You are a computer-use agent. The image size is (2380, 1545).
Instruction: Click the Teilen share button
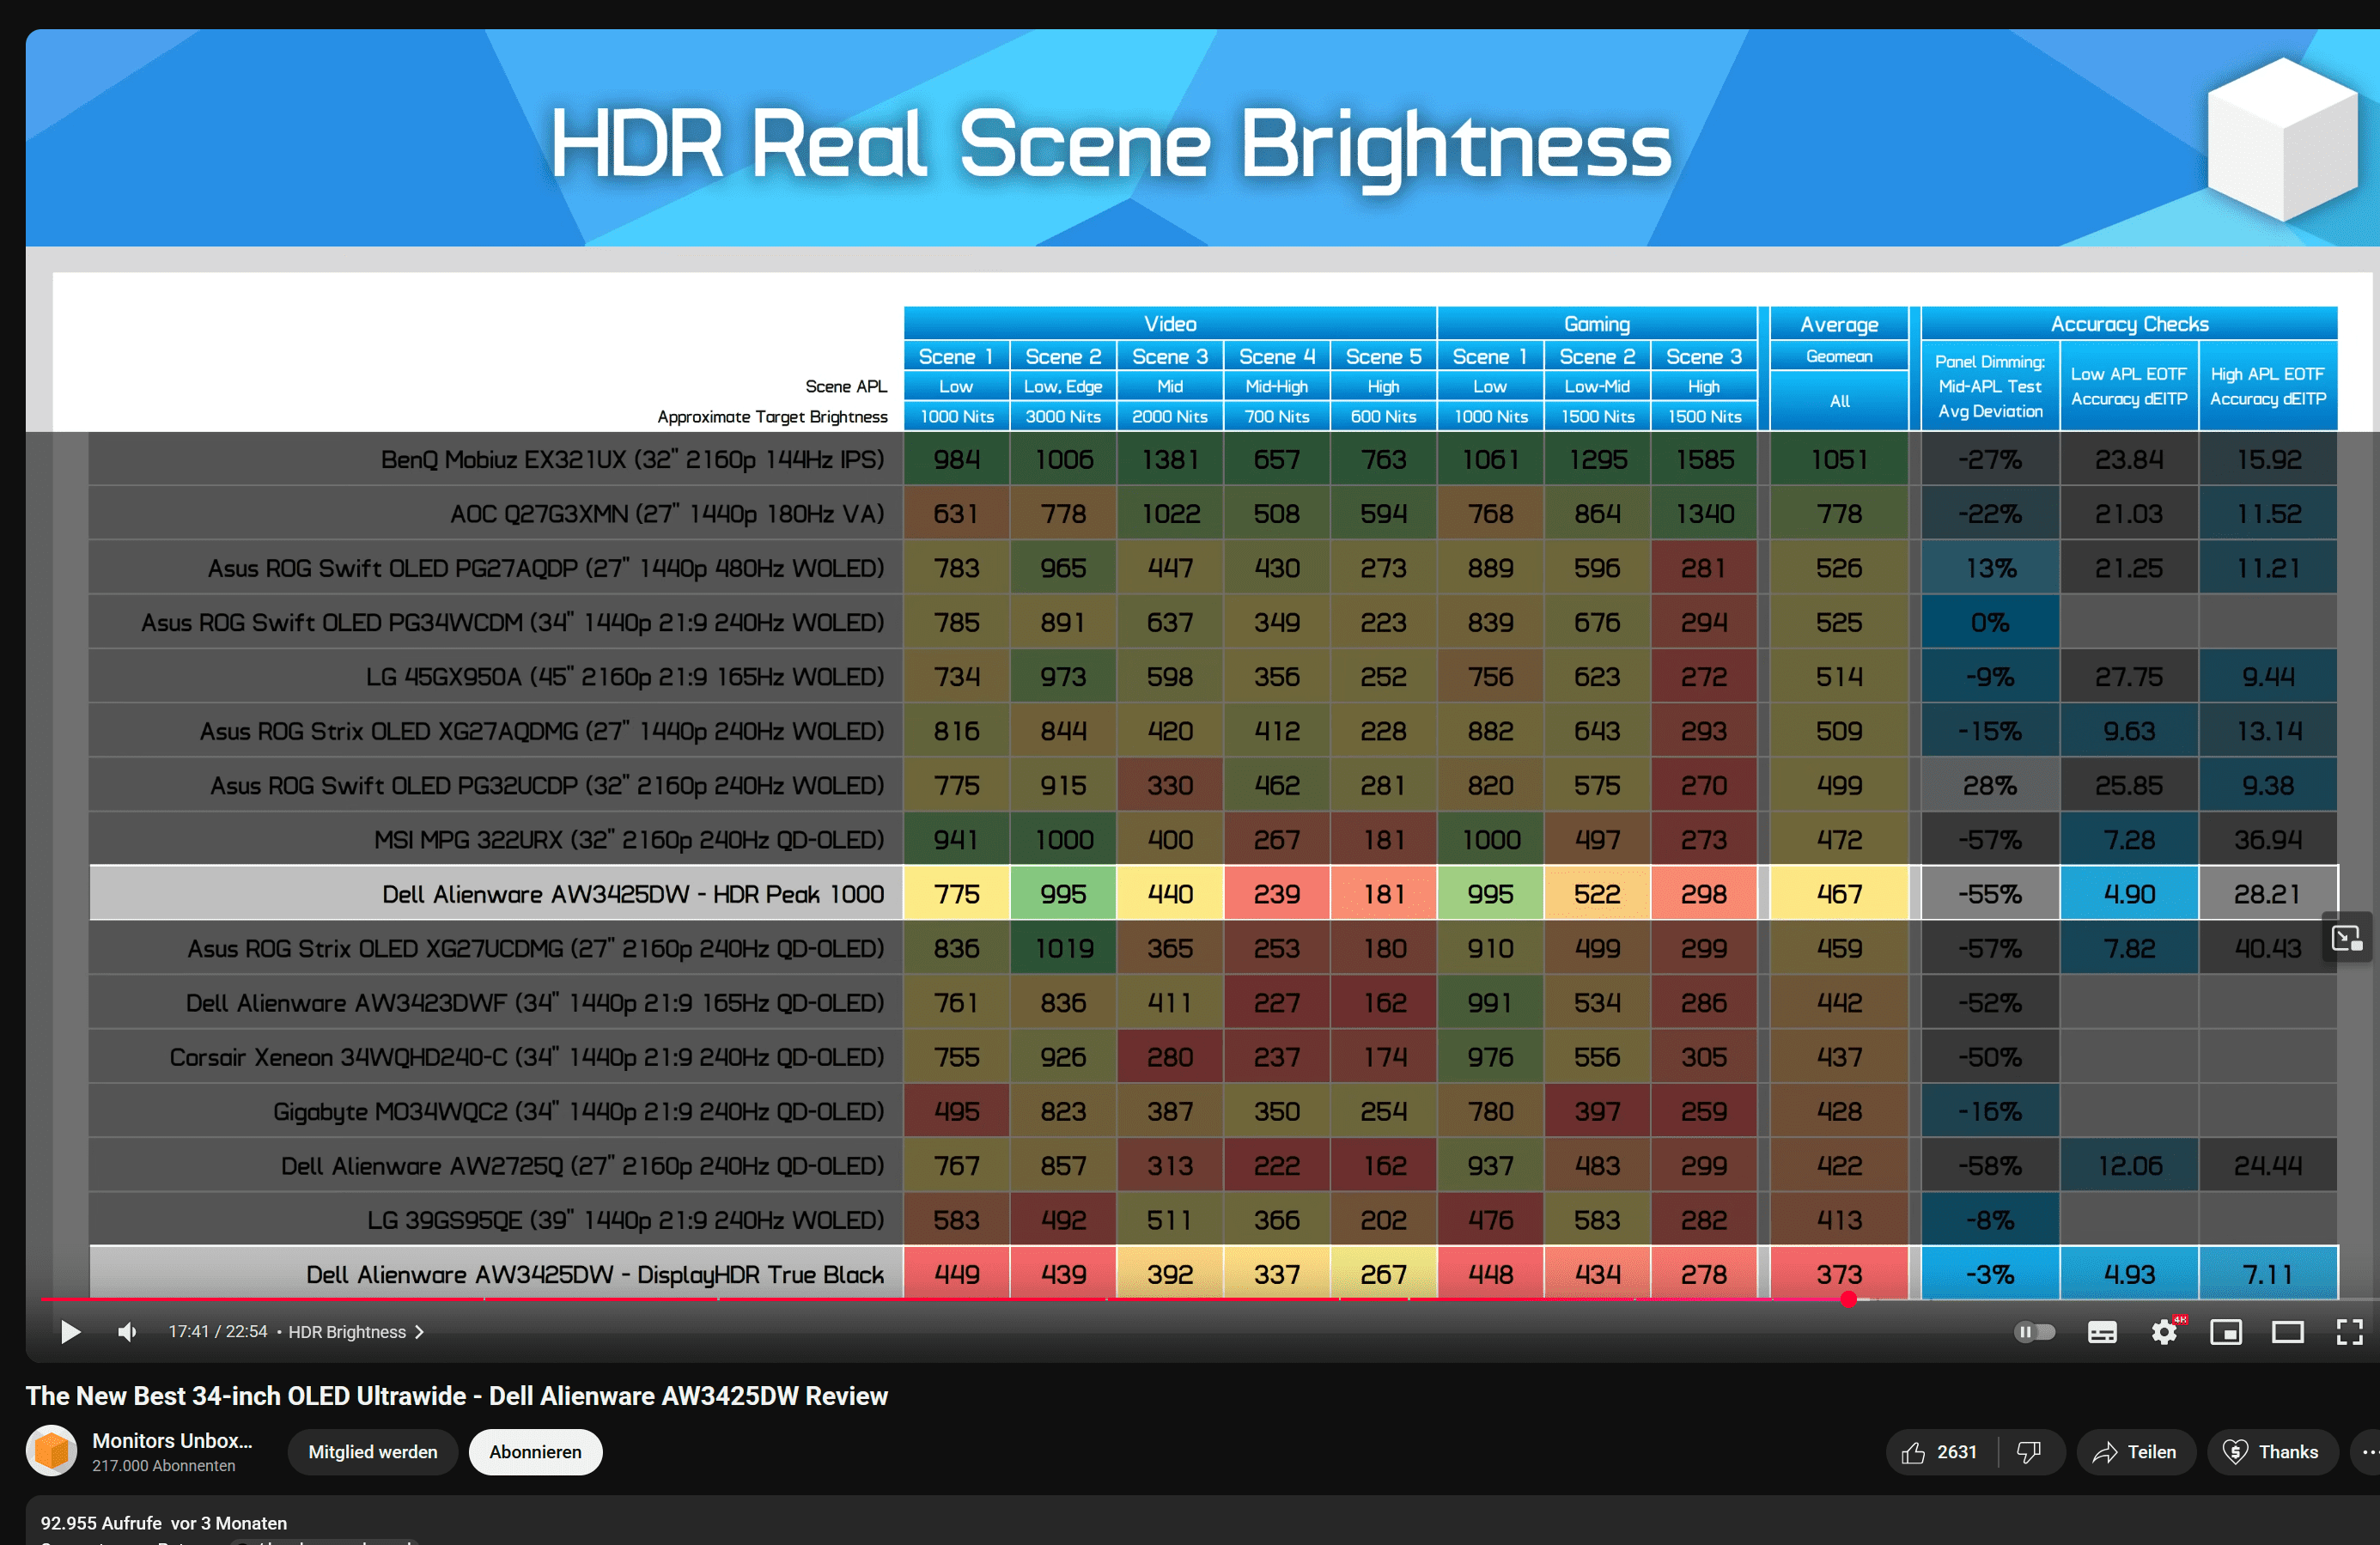pyautogui.click(x=2135, y=1452)
